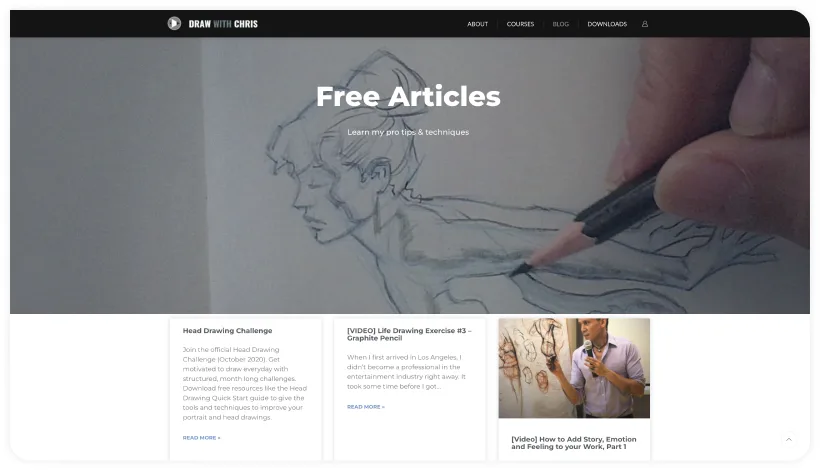Viewport: 820px width, 471px height.
Task: Open the Courses menu item
Action: click(x=520, y=24)
